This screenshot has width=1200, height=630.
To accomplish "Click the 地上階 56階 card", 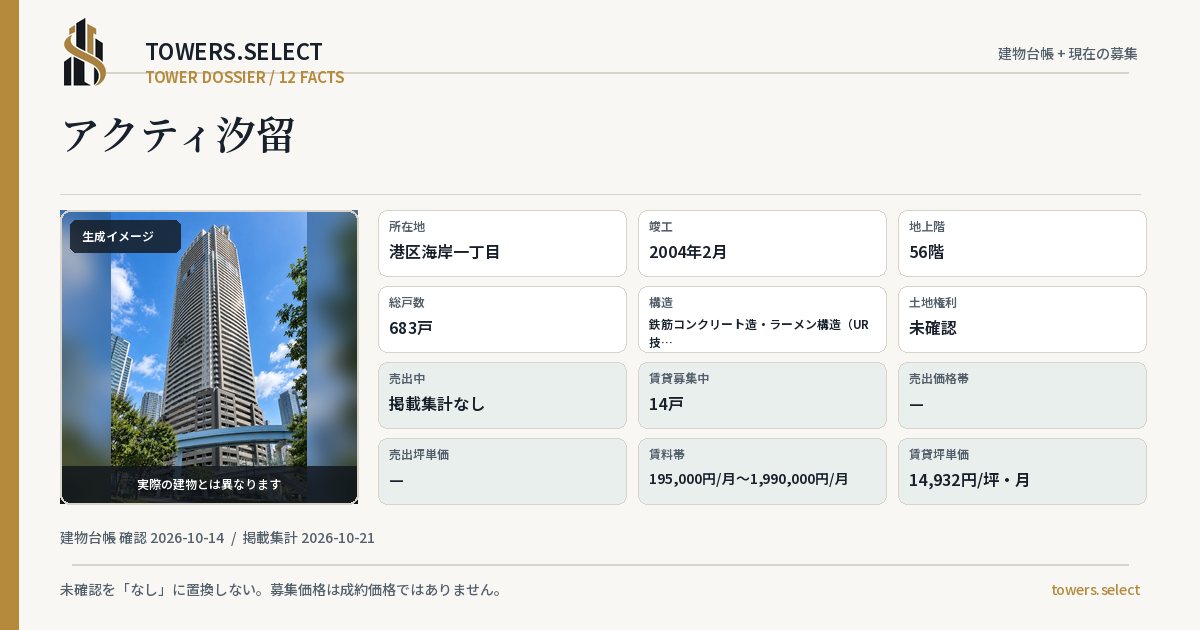I will [x=1022, y=243].
